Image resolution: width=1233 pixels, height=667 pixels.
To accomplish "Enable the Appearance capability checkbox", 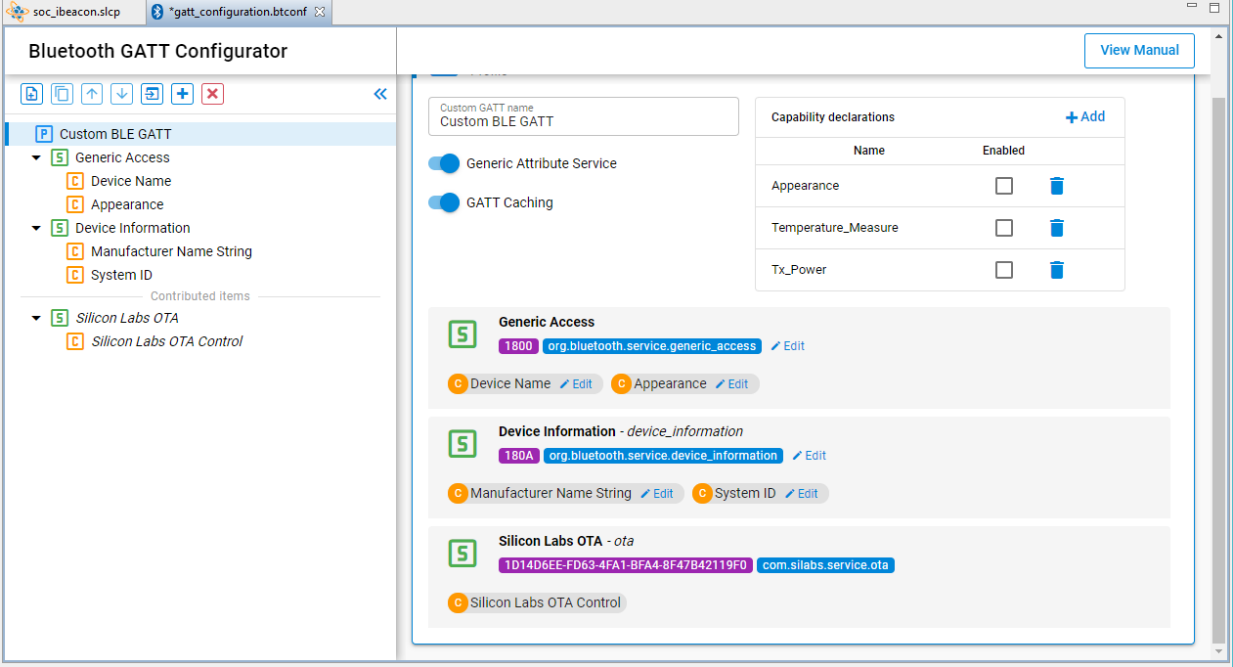I will (1004, 186).
